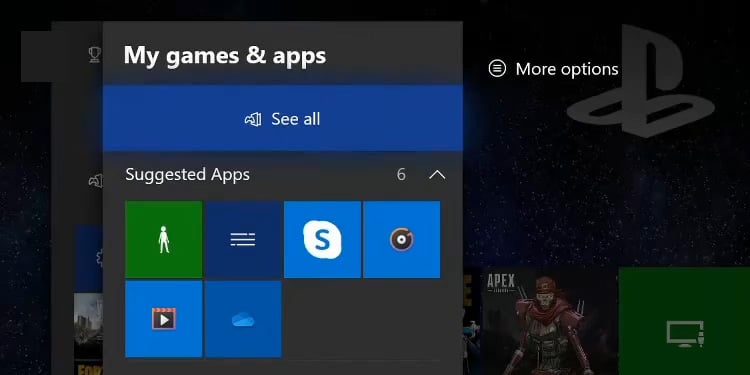
Task: Open the OneDrive cloud app tile
Action: pyautogui.click(x=243, y=319)
